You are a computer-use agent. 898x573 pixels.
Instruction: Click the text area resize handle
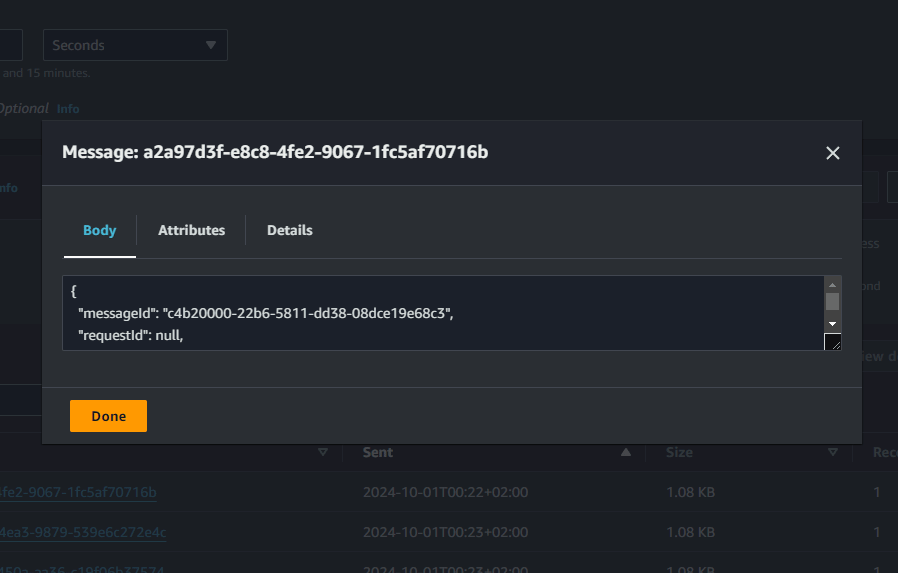pos(832,342)
